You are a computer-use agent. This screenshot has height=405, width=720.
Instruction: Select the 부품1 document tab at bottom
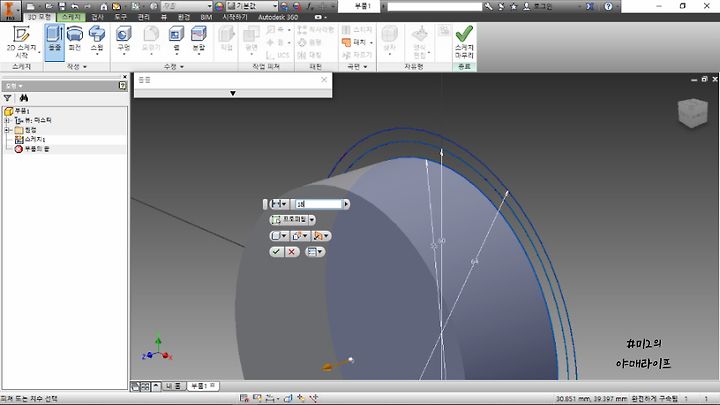(x=202, y=386)
